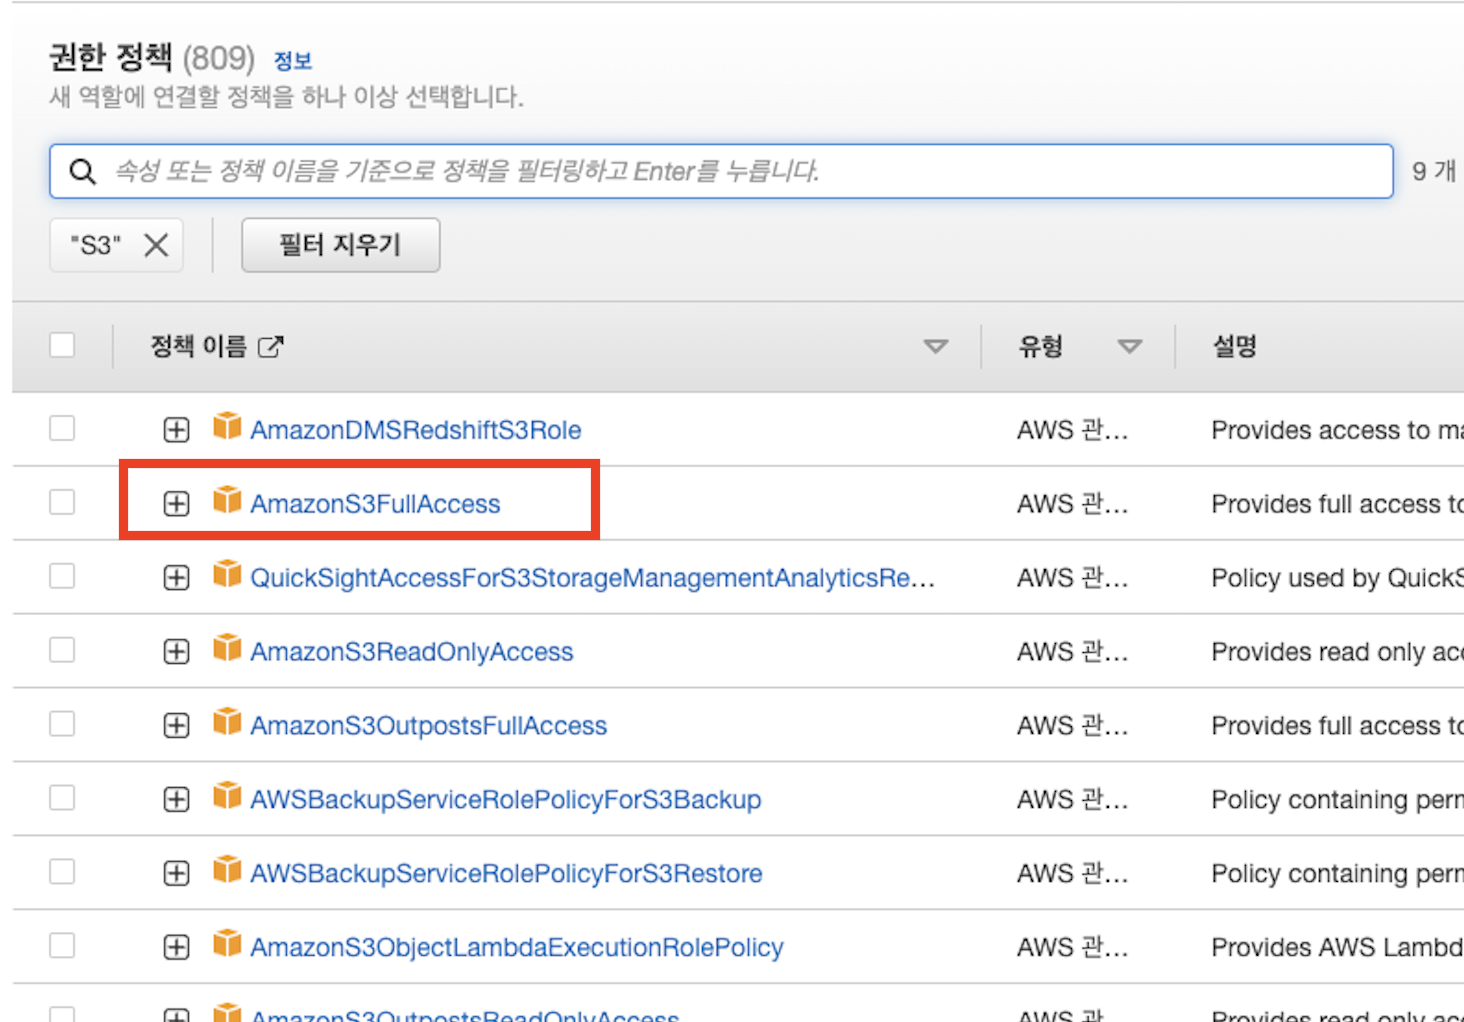1464x1022 pixels.
Task: Open the AWSBackupServiceRolePolicyForS3Backup link
Action: [x=506, y=800]
